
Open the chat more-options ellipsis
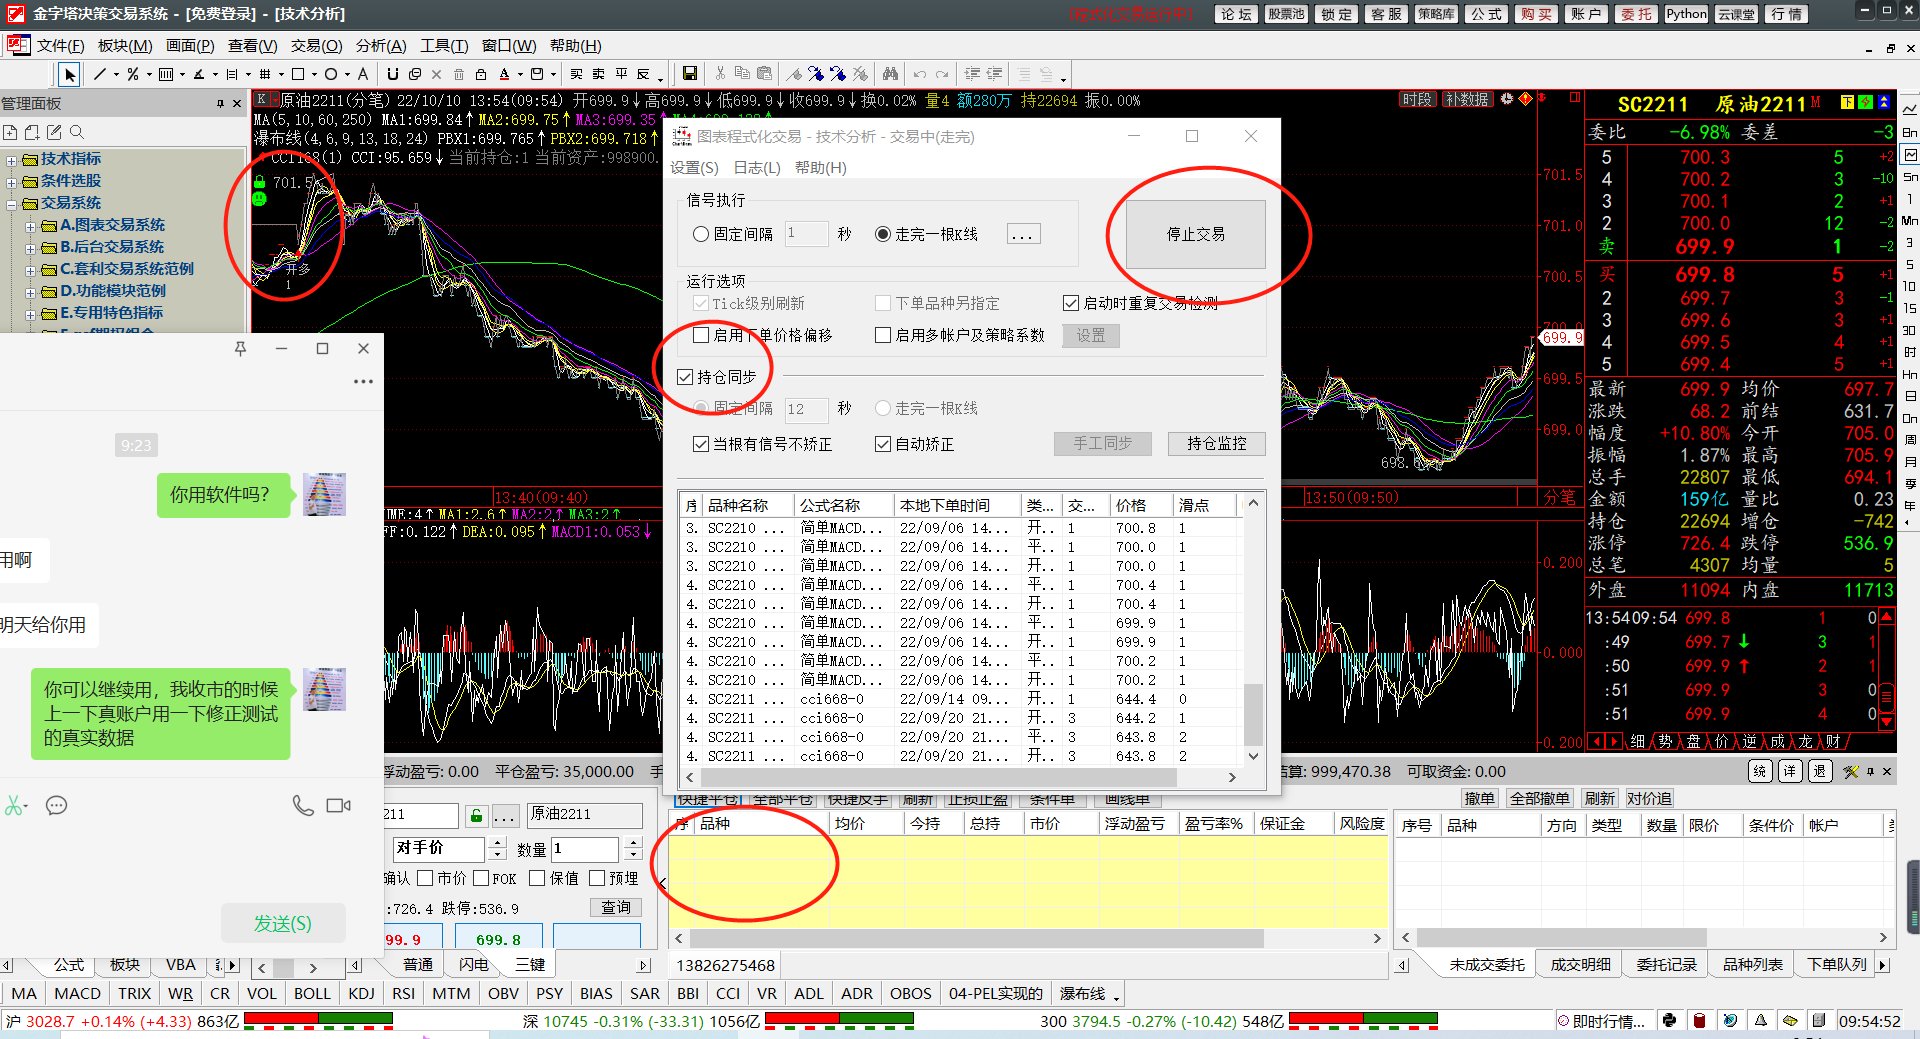363,381
